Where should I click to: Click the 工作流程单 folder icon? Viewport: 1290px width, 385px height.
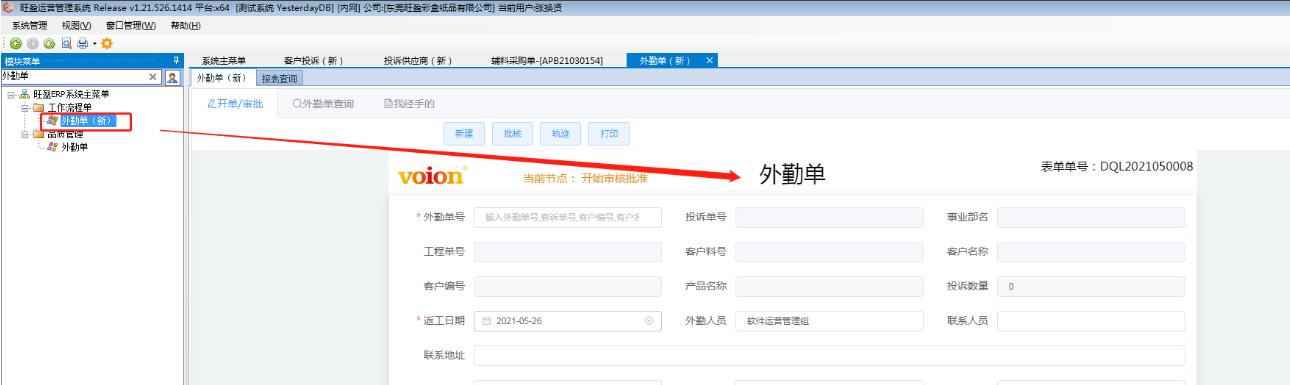(x=38, y=107)
